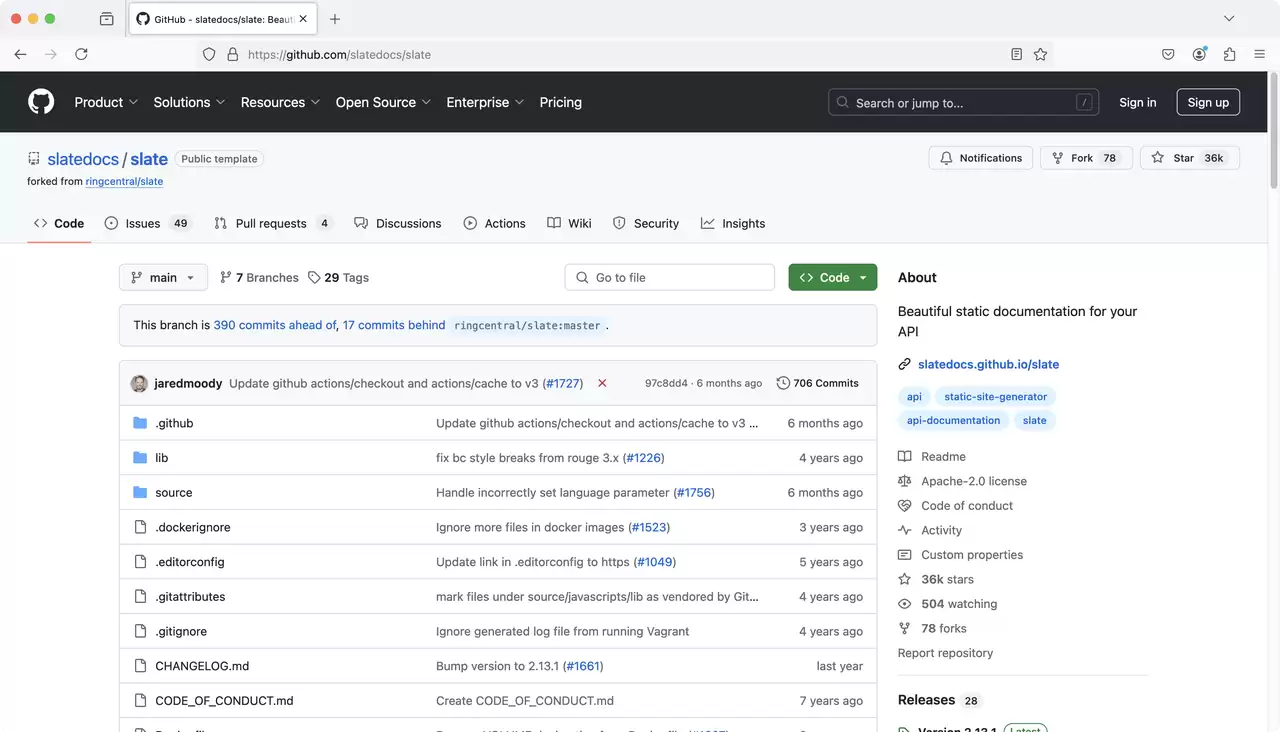The image size is (1280, 732).
Task: Select the Code tab
Action: [x=59, y=223]
